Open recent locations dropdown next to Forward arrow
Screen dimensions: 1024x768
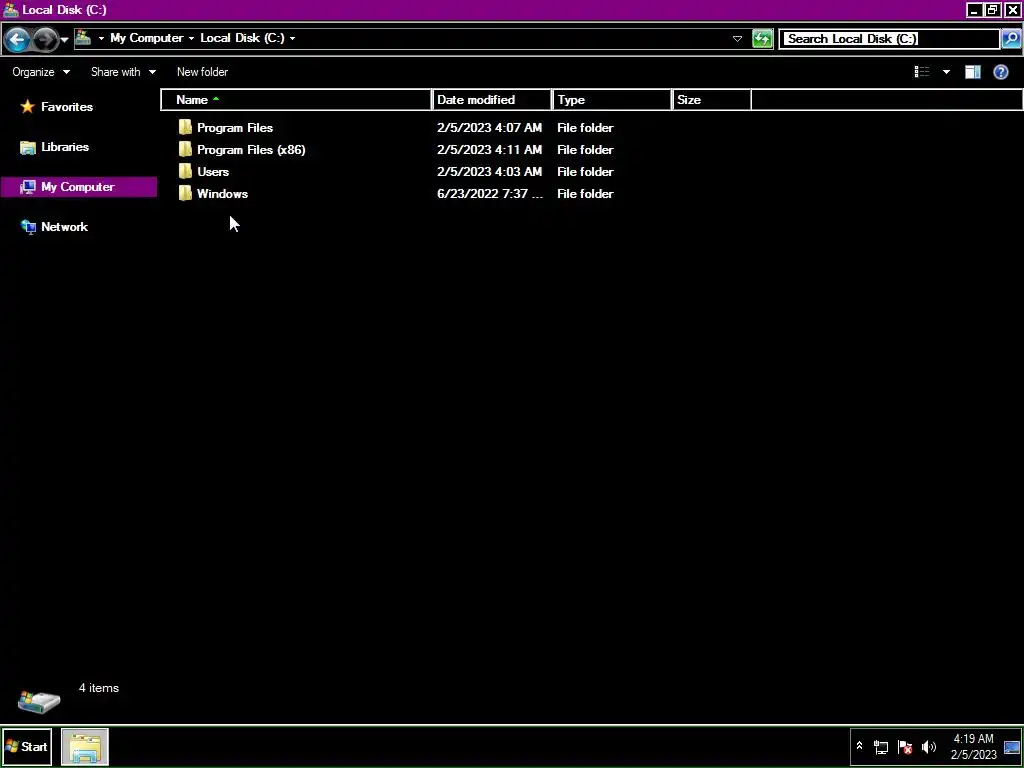coord(64,40)
